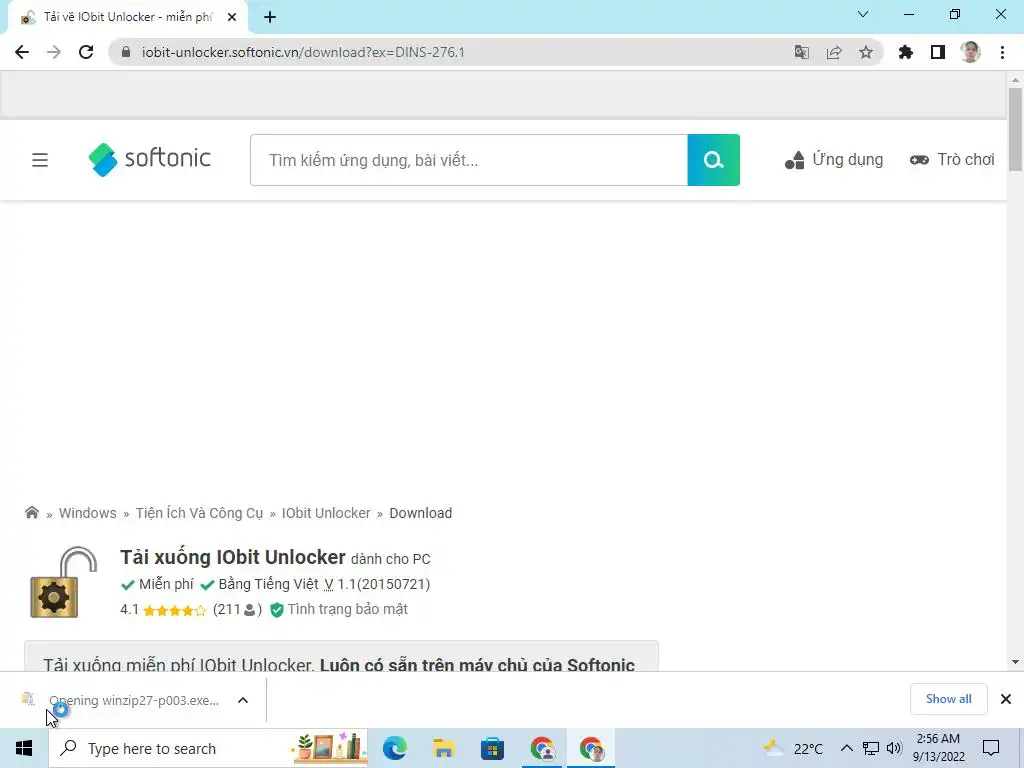Image resolution: width=1024 pixels, height=768 pixels.
Task: Open the weather 22°C widget
Action: click(793, 748)
